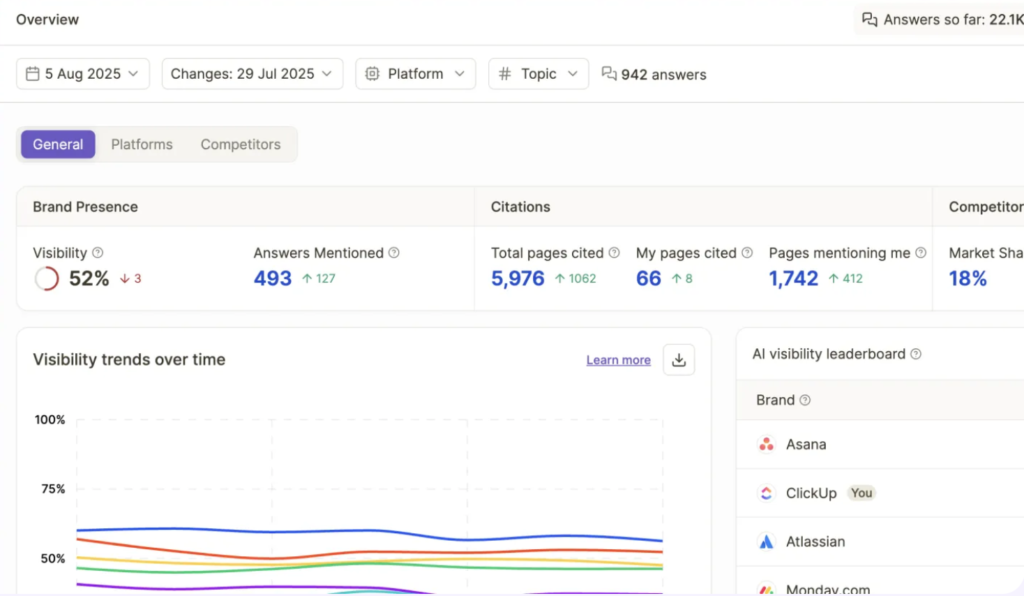The image size is (1024, 596).
Task: Switch to the Competitors tab
Action: [x=240, y=144]
